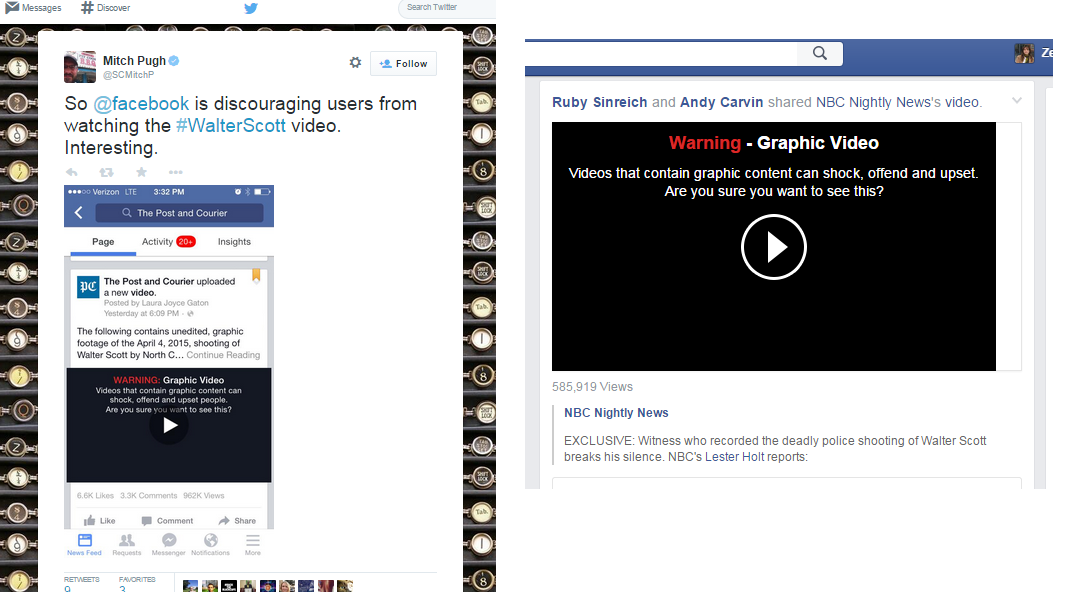Click the 585,919 Views count
This screenshot has width=1077, height=592.
pyautogui.click(x=592, y=387)
